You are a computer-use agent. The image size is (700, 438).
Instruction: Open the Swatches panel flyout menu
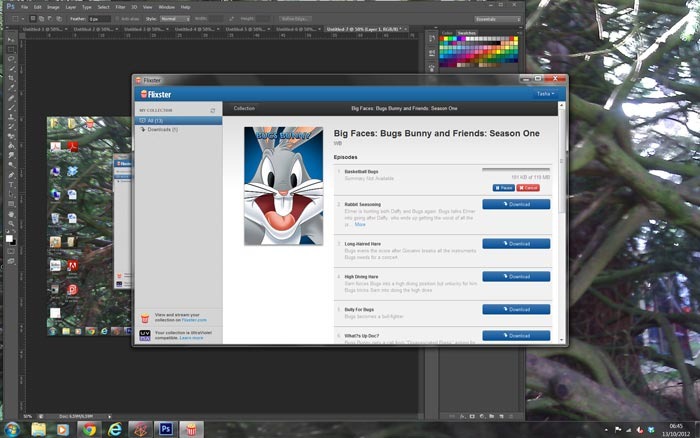pyautogui.click(x=520, y=33)
